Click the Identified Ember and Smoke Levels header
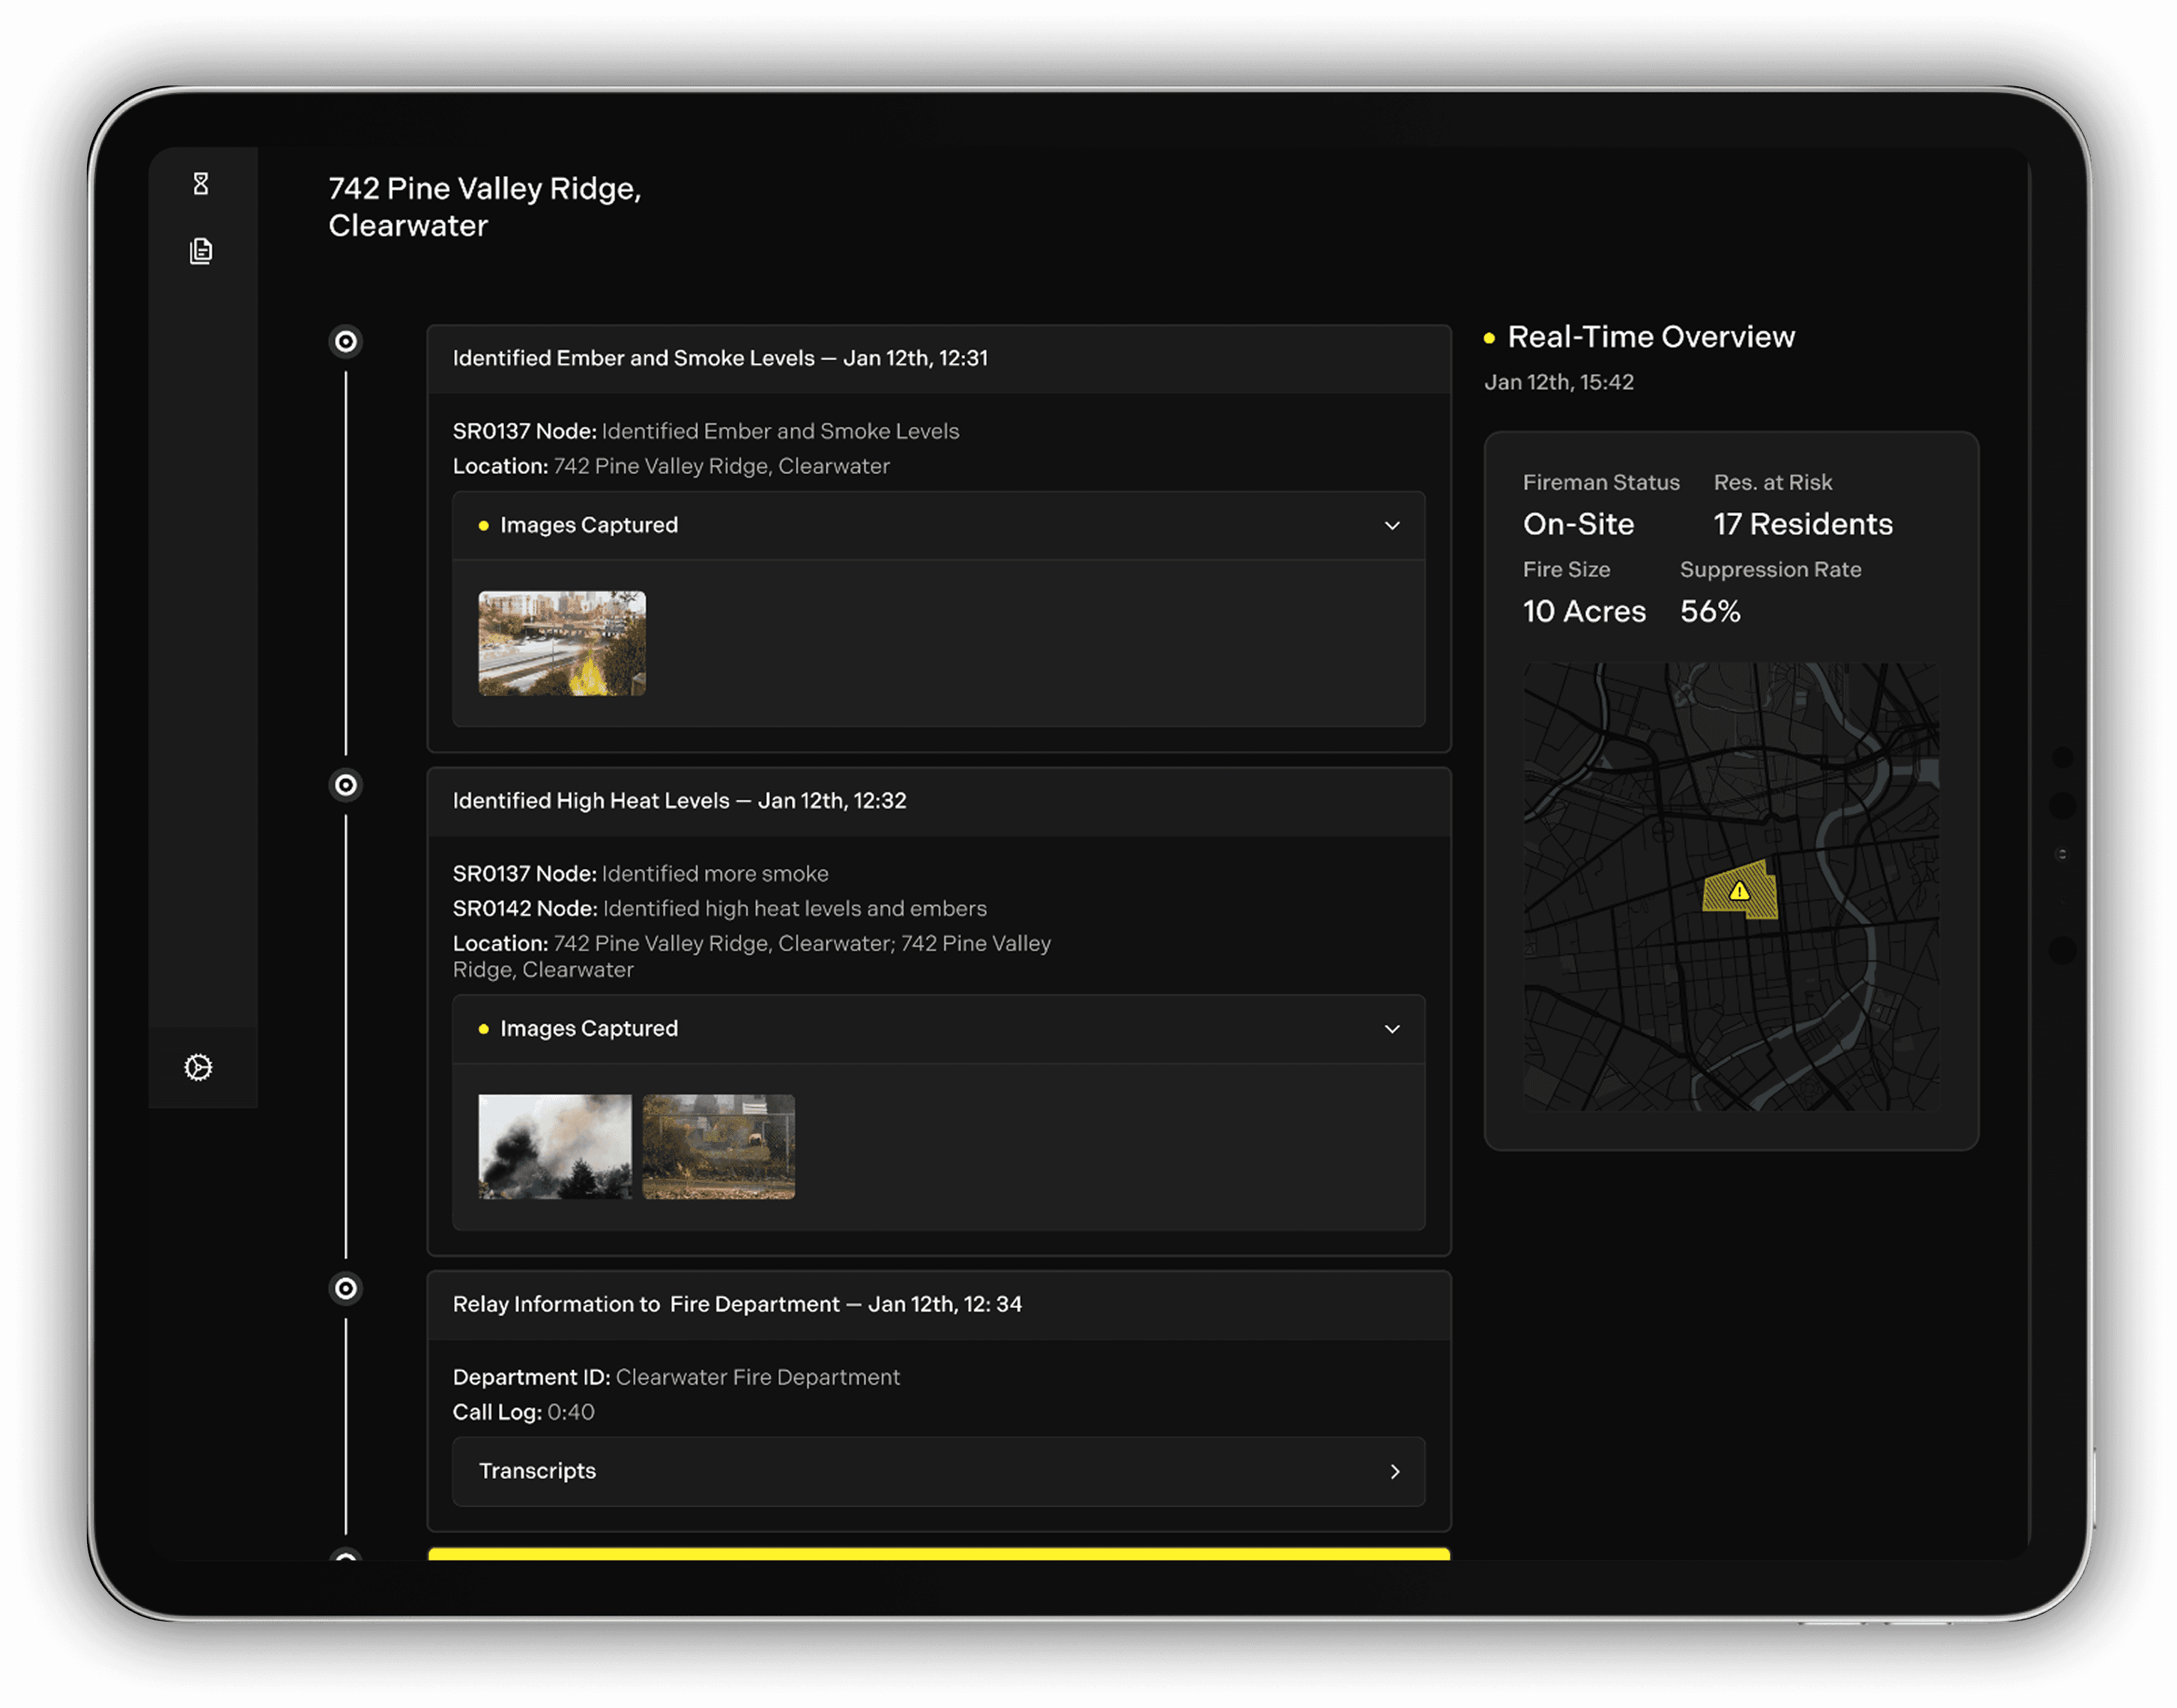Viewport: 2177px width, 1708px height. pos(720,358)
